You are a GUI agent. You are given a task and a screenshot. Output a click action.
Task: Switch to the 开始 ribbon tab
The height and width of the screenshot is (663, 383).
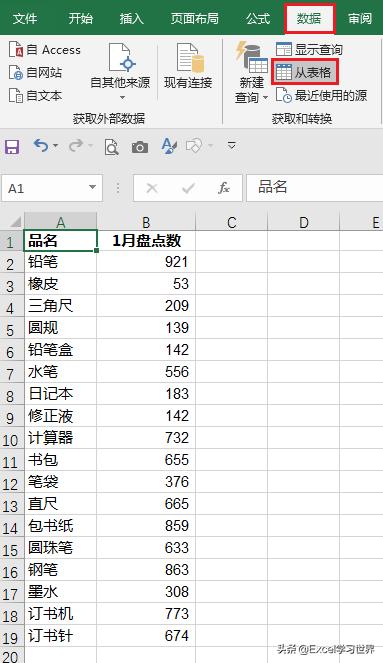click(x=81, y=18)
